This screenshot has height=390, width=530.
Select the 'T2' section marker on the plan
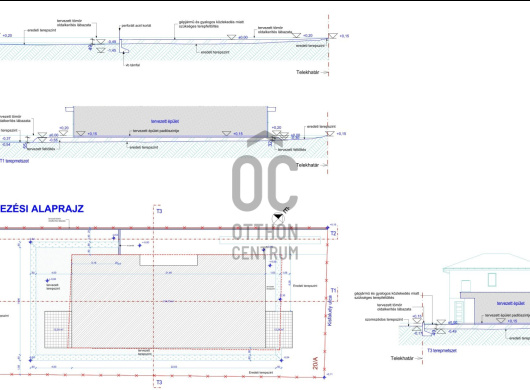(x=333, y=233)
